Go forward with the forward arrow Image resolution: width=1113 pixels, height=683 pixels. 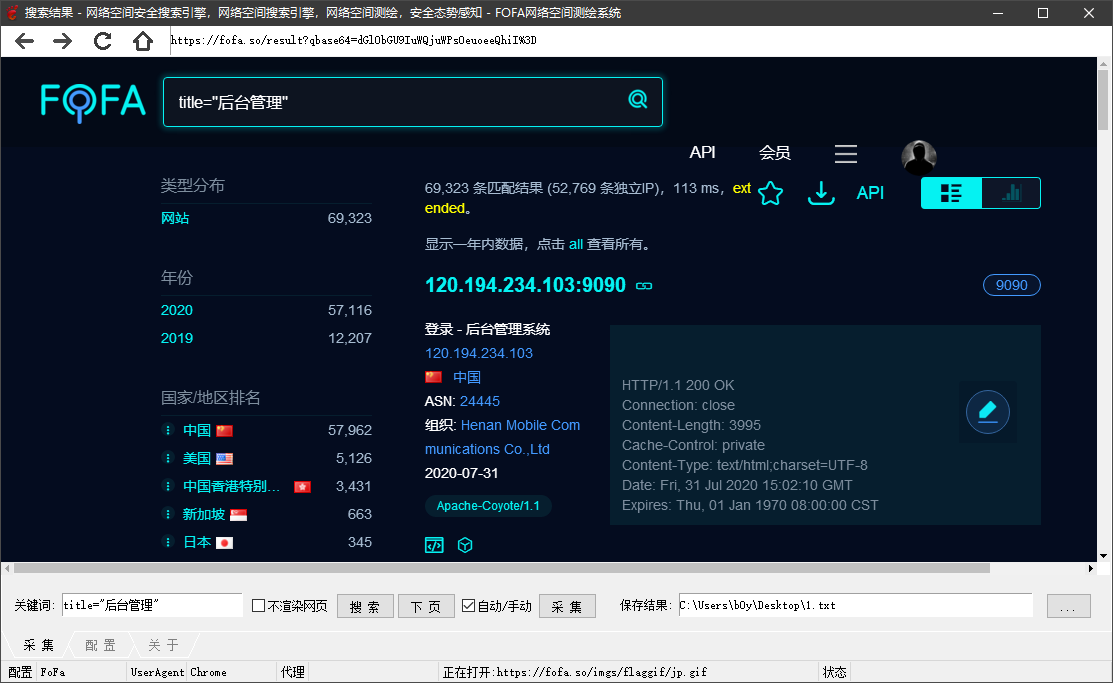[62, 41]
